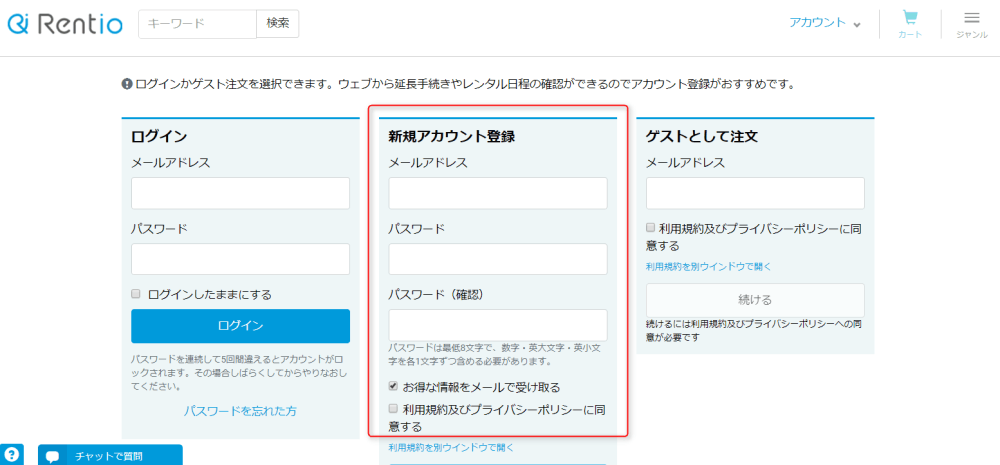The width and height of the screenshot is (1000, 465).
Task: Expand the アカウント dropdown
Action: (x=825, y=23)
